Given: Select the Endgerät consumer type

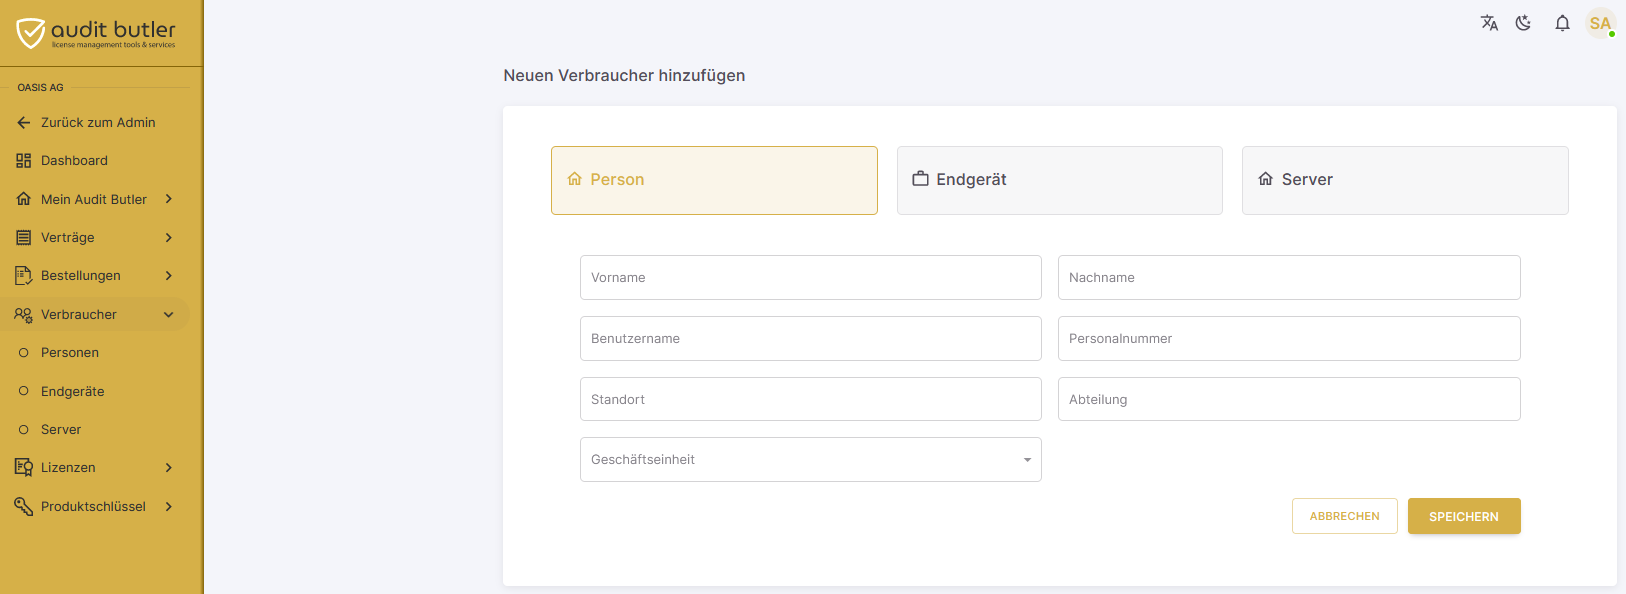Looking at the screenshot, I should point(1060,180).
